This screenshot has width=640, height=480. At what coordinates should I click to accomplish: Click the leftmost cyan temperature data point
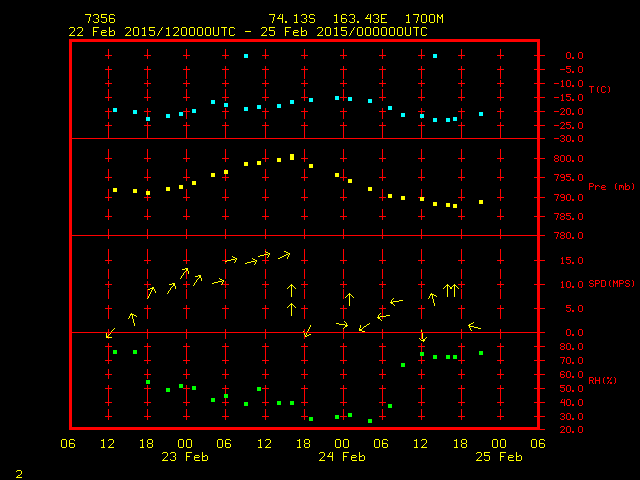tap(115, 110)
